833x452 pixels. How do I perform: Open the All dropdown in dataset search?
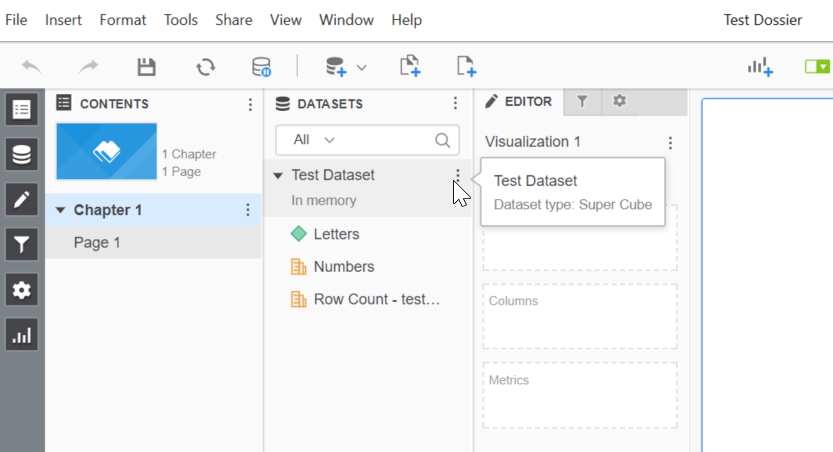pyautogui.click(x=314, y=140)
